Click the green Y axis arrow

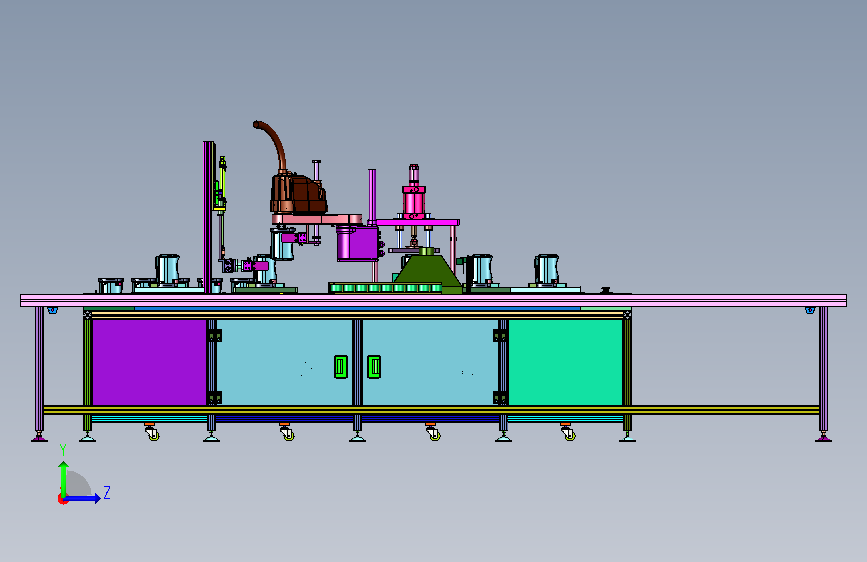click(64, 479)
